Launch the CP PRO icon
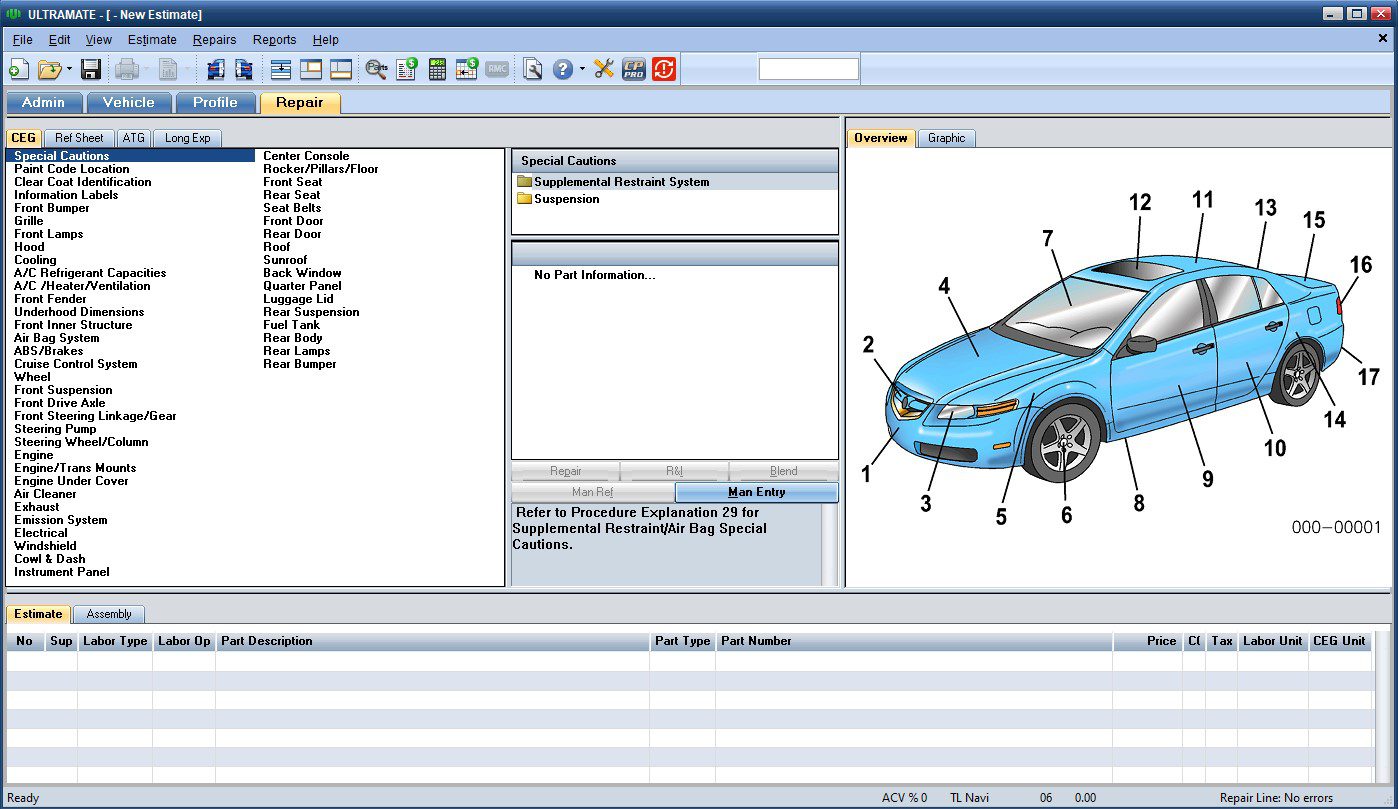Image resolution: width=1398 pixels, height=809 pixels. [x=634, y=69]
